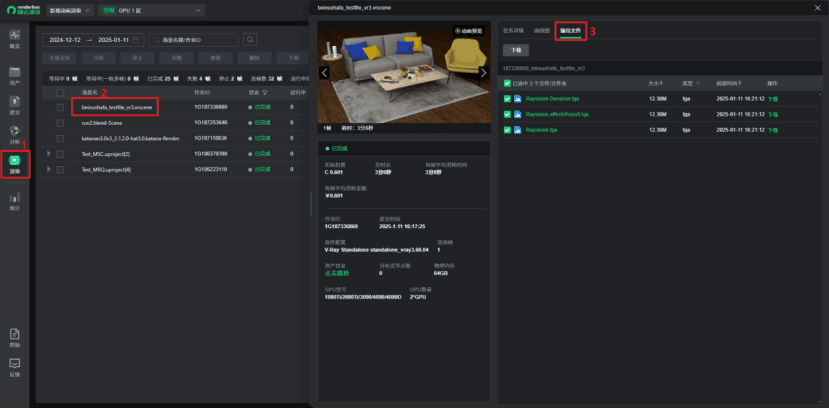829x409 pixels.
Task: Click the 动画预览 play icon on preview
Action: click(457, 31)
